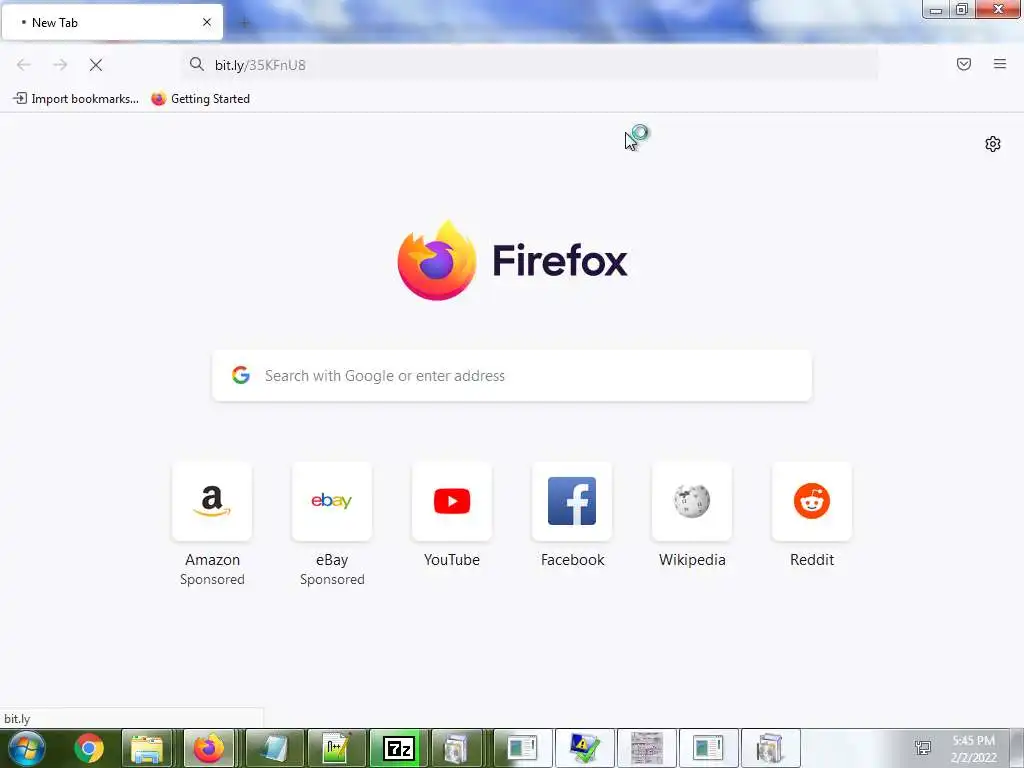The height and width of the screenshot is (768, 1024).
Task: Go forward using the forward arrow
Action: click(x=60, y=65)
